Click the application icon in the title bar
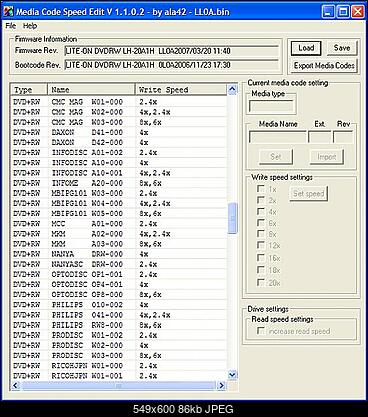The image size is (368, 417). click(8, 12)
